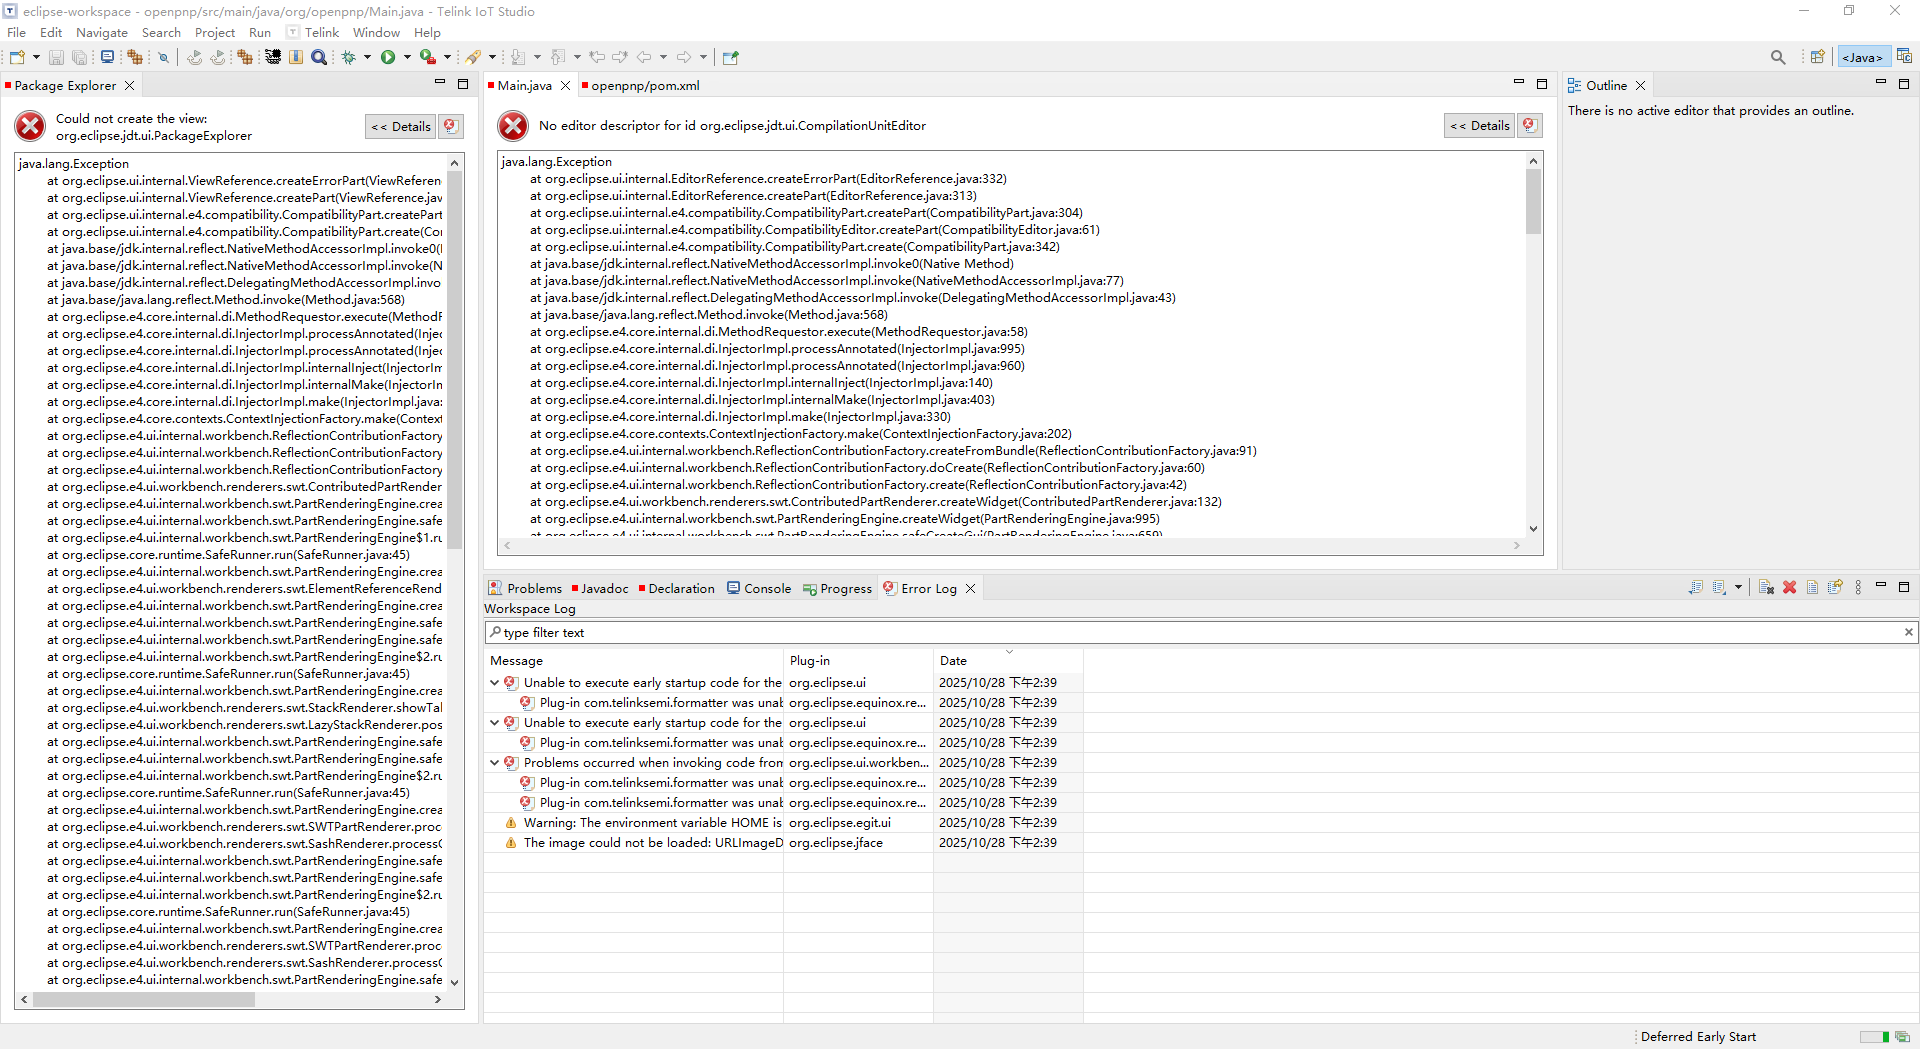Click the Export Log icon in Error Log

(1696, 588)
